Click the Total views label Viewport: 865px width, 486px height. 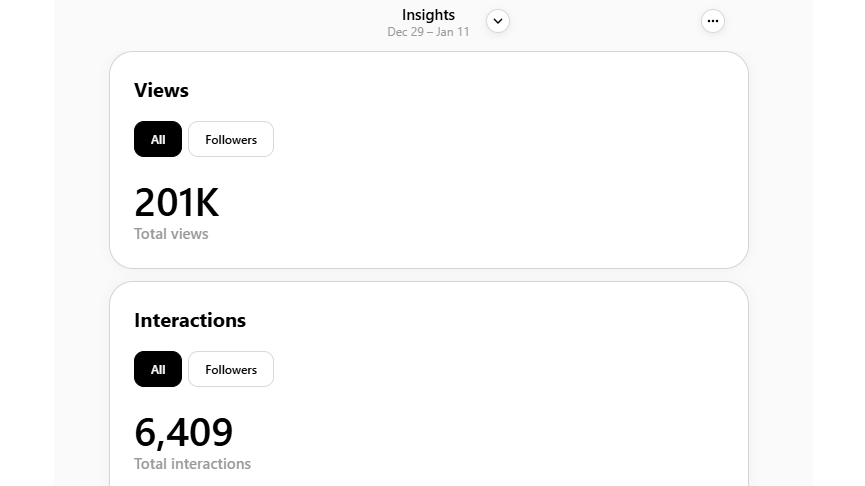(x=171, y=234)
